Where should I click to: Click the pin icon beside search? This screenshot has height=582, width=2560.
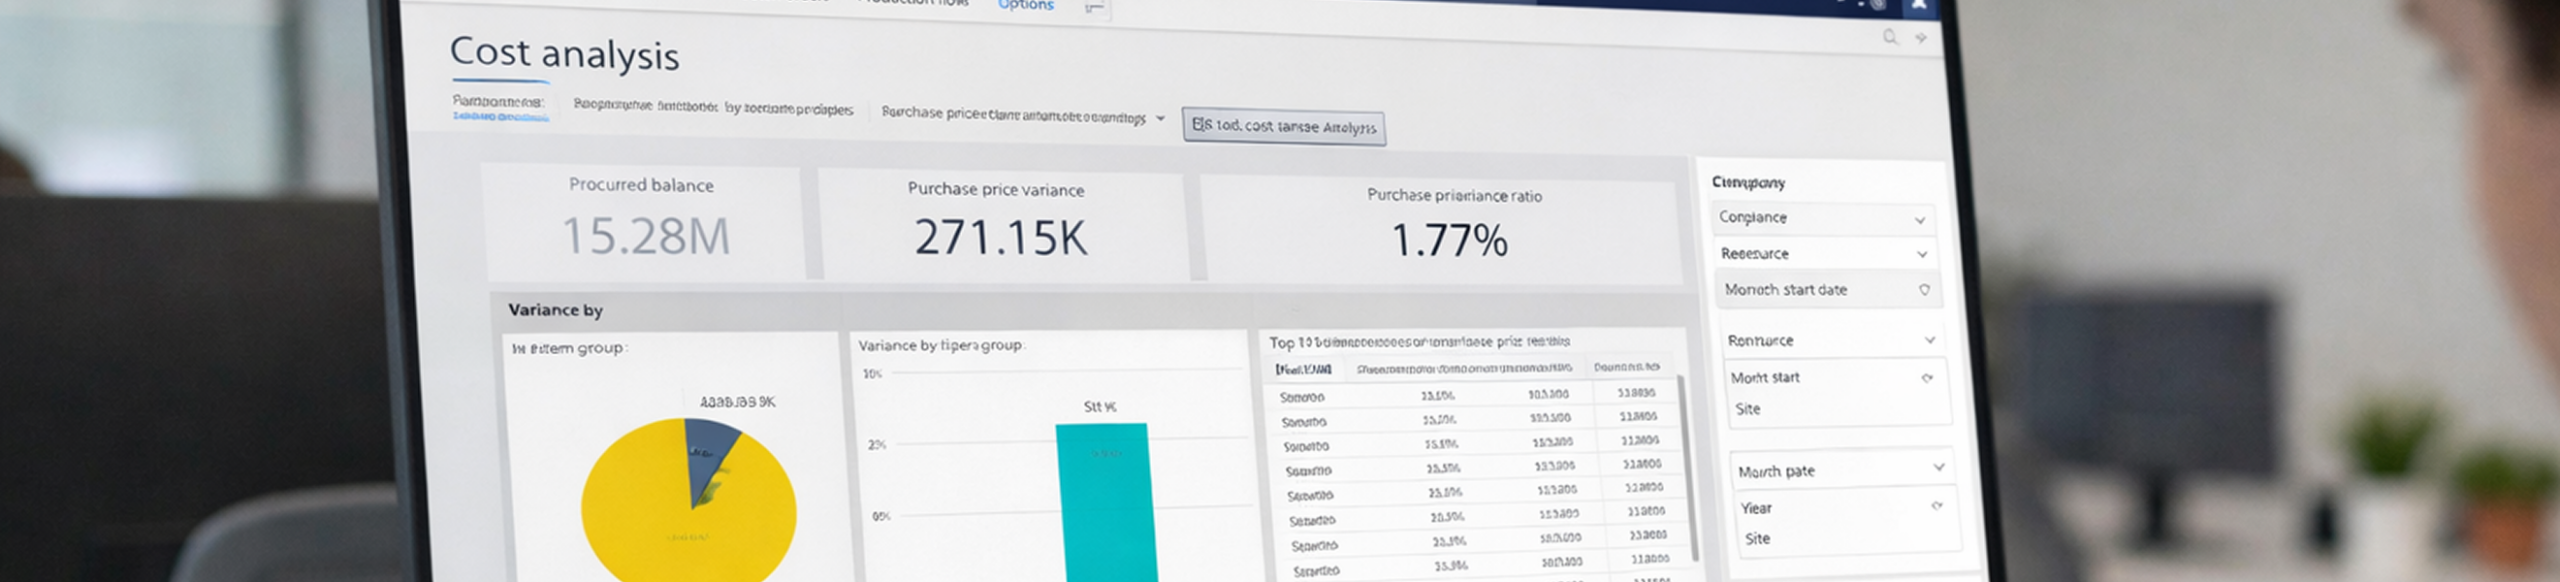tap(1921, 38)
